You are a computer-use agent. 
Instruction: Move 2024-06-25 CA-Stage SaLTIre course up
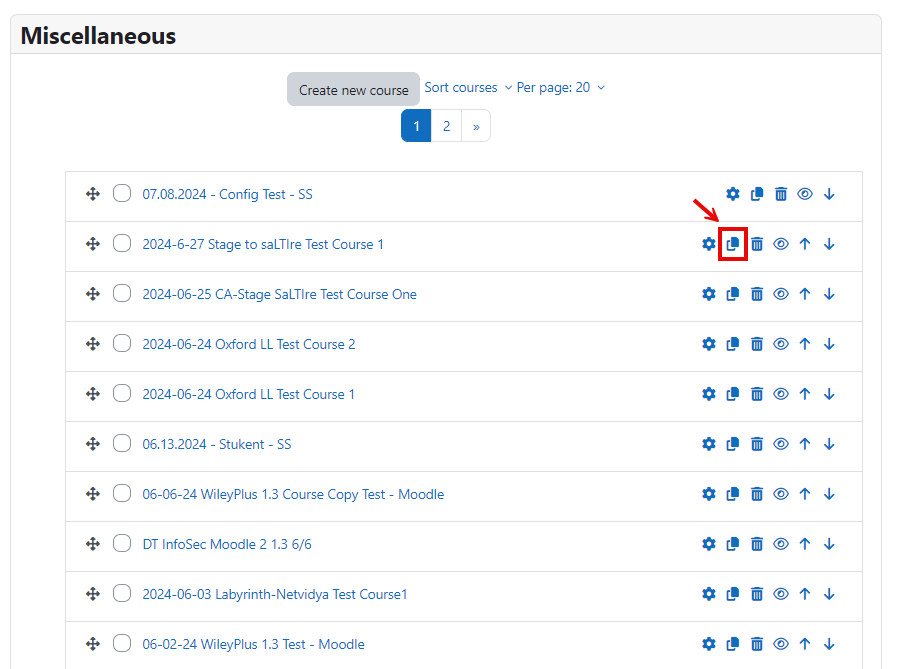805,294
